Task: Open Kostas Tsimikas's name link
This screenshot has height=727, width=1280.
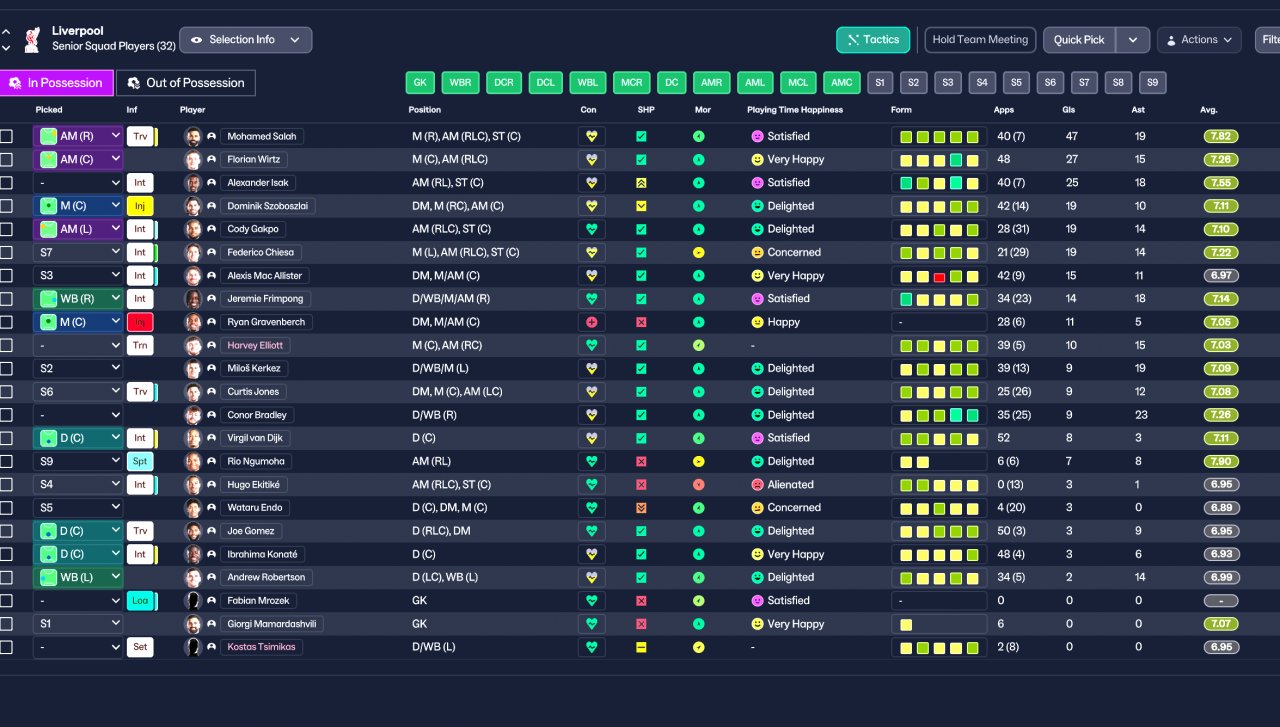Action: coord(261,647)
